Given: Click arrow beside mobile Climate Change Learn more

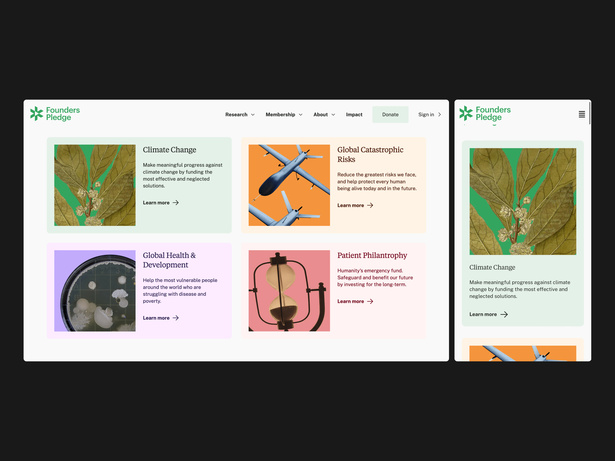Looking at the screenshot, I should pyautogui.click(x=503, y=314).
